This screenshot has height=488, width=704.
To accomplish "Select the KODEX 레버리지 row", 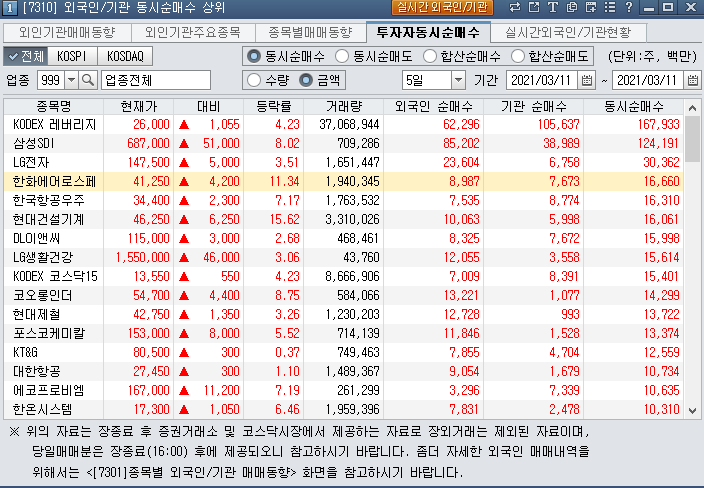I will 343,124.
